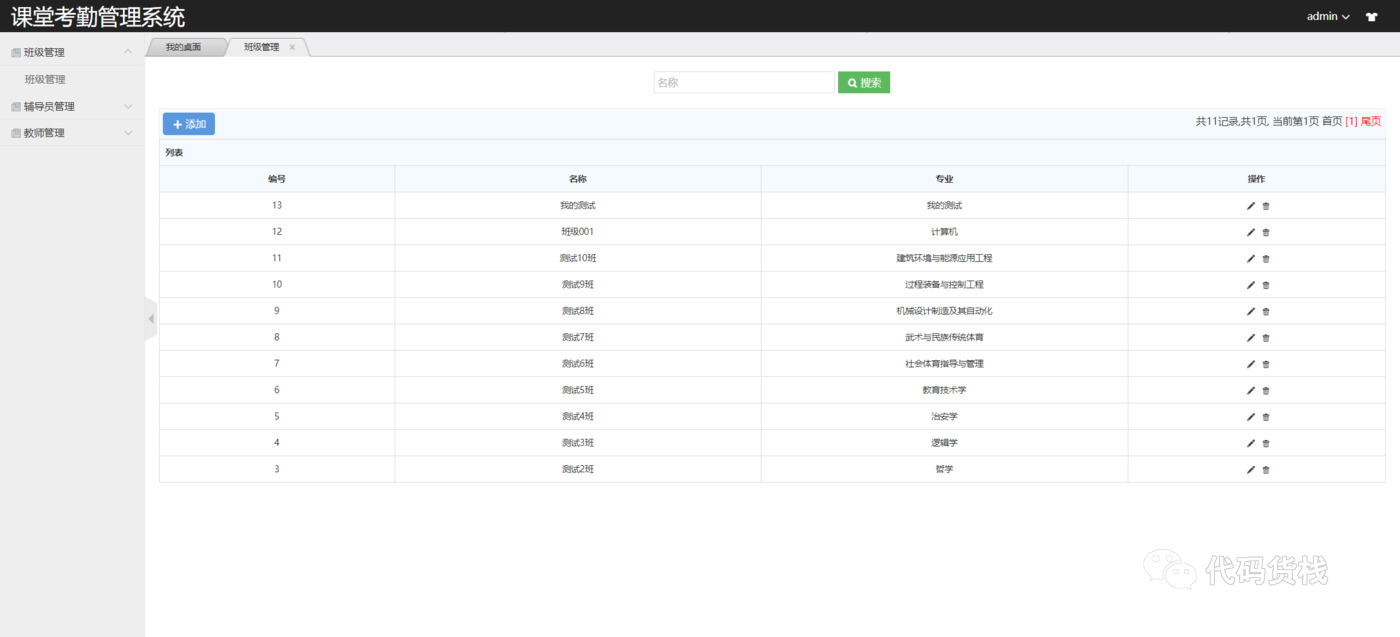Viewport: 1400px width, 637px height.
Task: Click the 专业 column header
Action: point(945,179)
